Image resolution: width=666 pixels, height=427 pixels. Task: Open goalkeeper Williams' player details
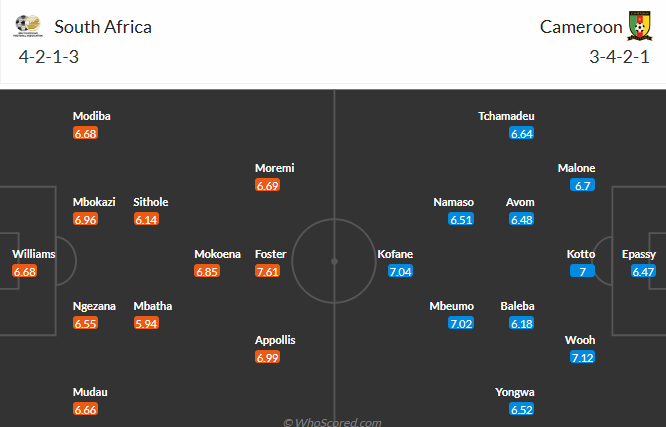click(x=33, y=254)
